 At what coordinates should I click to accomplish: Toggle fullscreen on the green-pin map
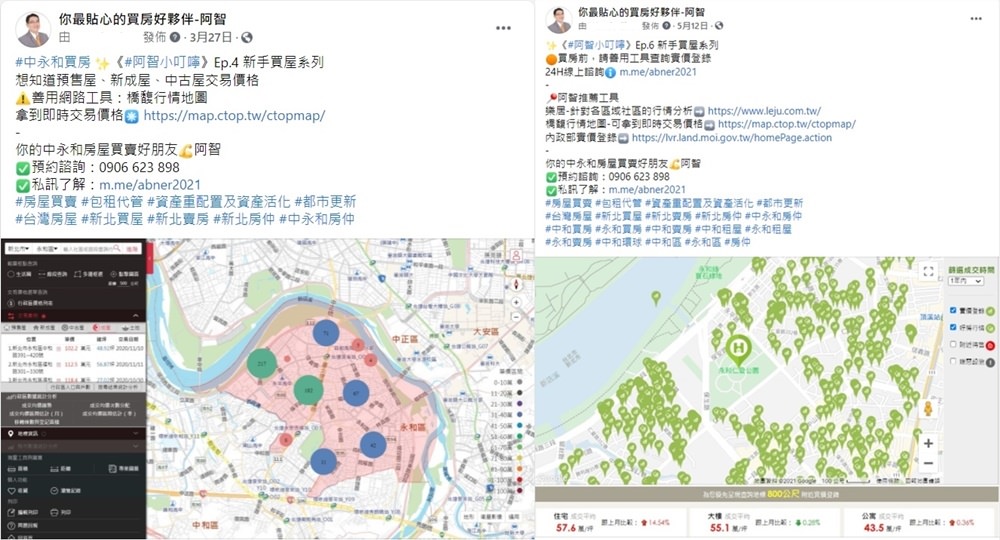929,272
